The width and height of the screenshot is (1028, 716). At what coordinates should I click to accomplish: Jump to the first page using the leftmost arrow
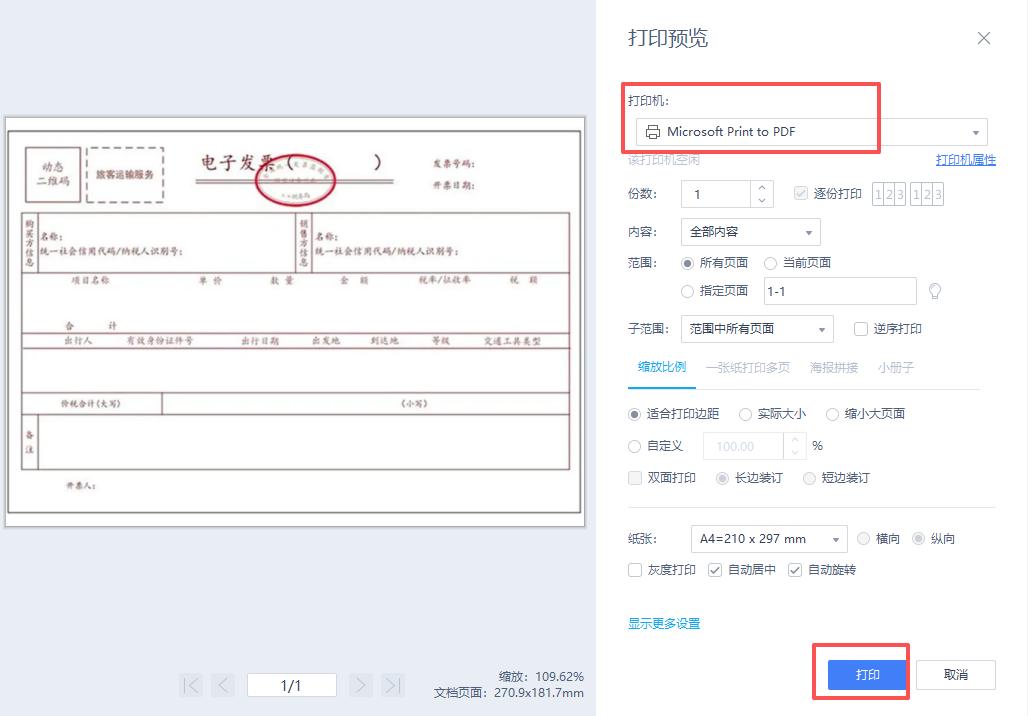pyautogui.click(x=190, y=685)
